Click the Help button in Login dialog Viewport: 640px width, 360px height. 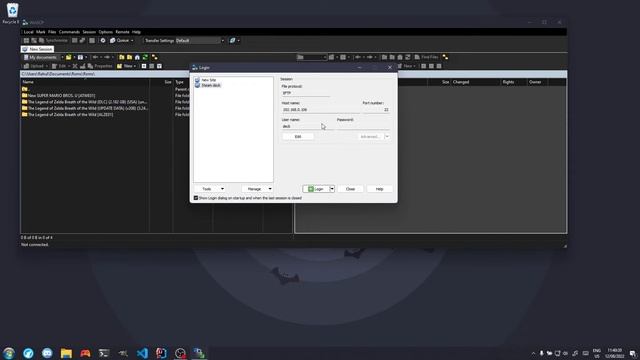click(379, 189)
